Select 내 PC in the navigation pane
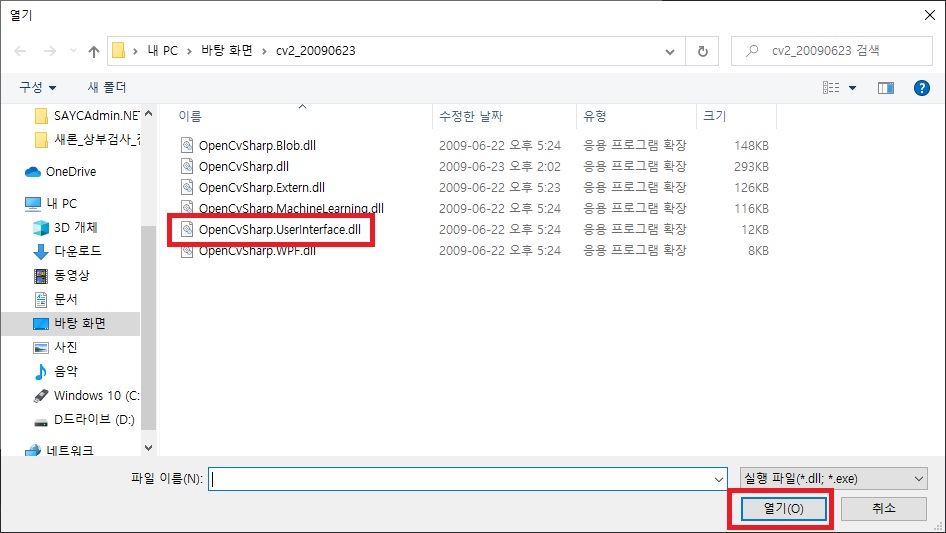The height and width of the screenshot is (533, 946). pyautogui.click(x=51, y=203)
